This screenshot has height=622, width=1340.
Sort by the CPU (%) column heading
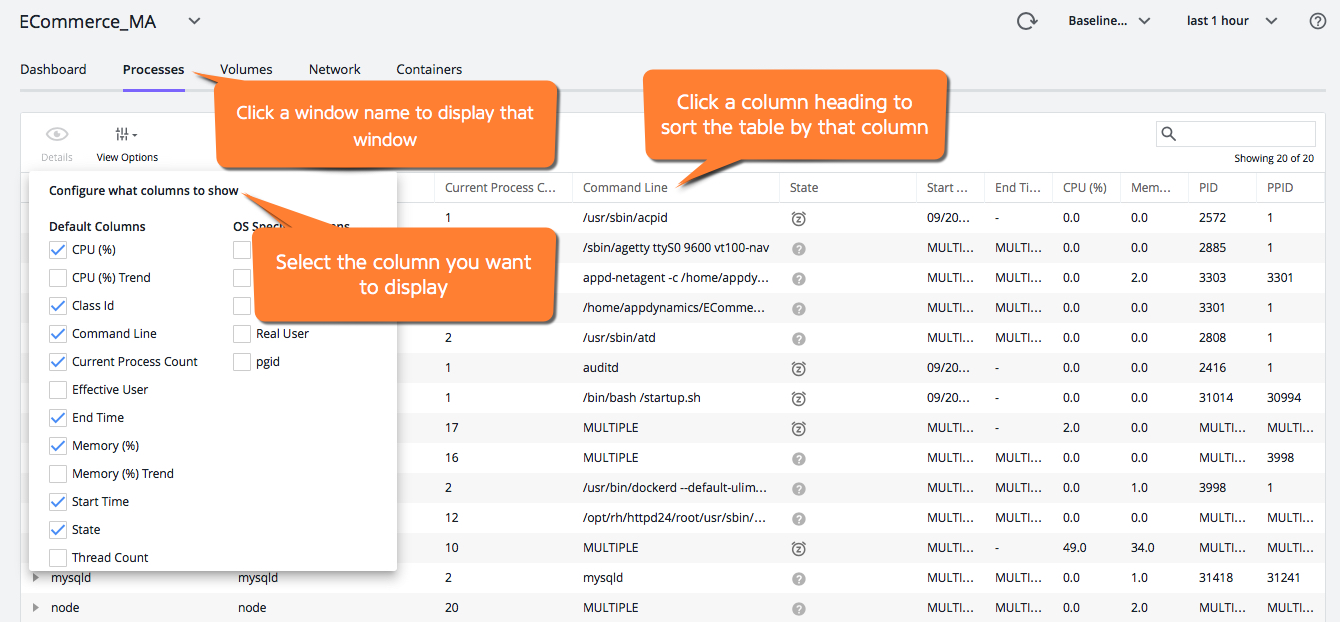click(x=1085, y=188)
